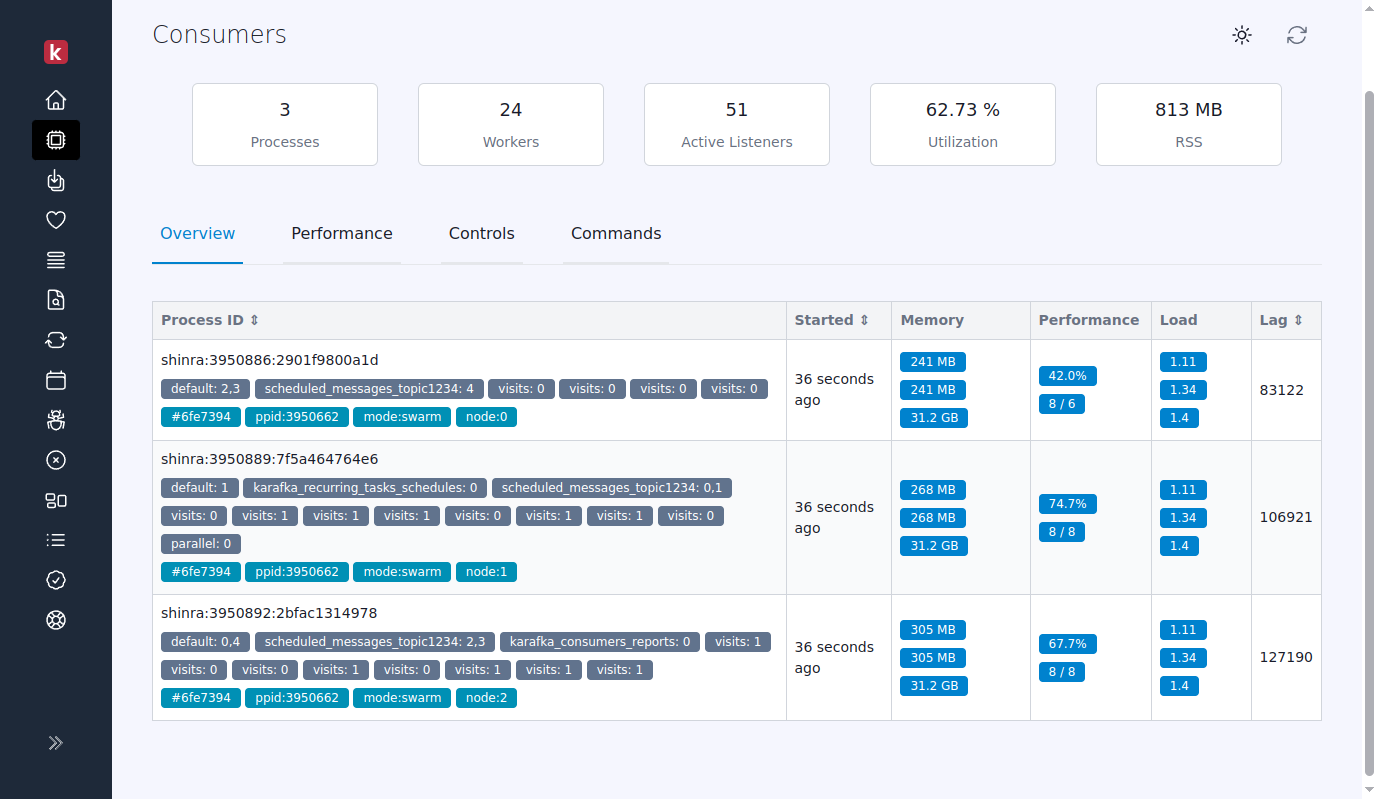Open the Errors page via the bug icon
The image size is (1377, 799).
tap(56, 420)
